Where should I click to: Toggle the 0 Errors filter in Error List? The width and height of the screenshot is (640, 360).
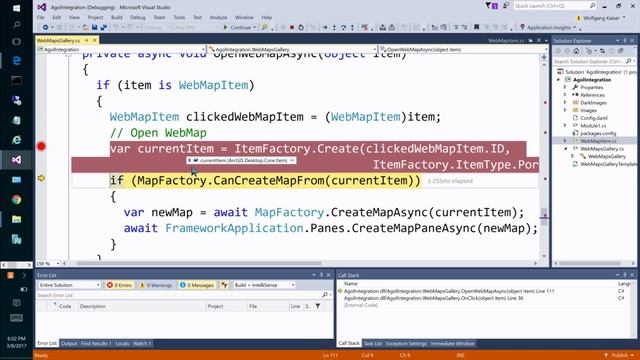(x=120, y=285)
